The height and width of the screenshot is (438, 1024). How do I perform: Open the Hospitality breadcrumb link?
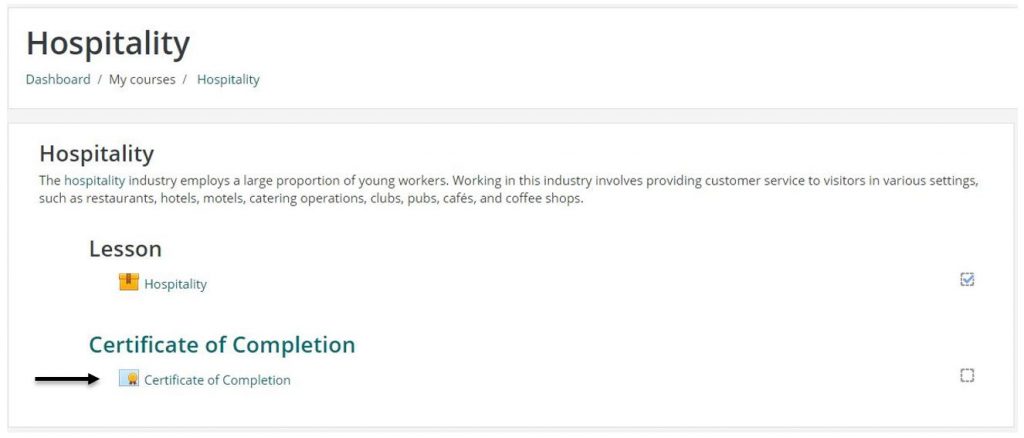228,80
